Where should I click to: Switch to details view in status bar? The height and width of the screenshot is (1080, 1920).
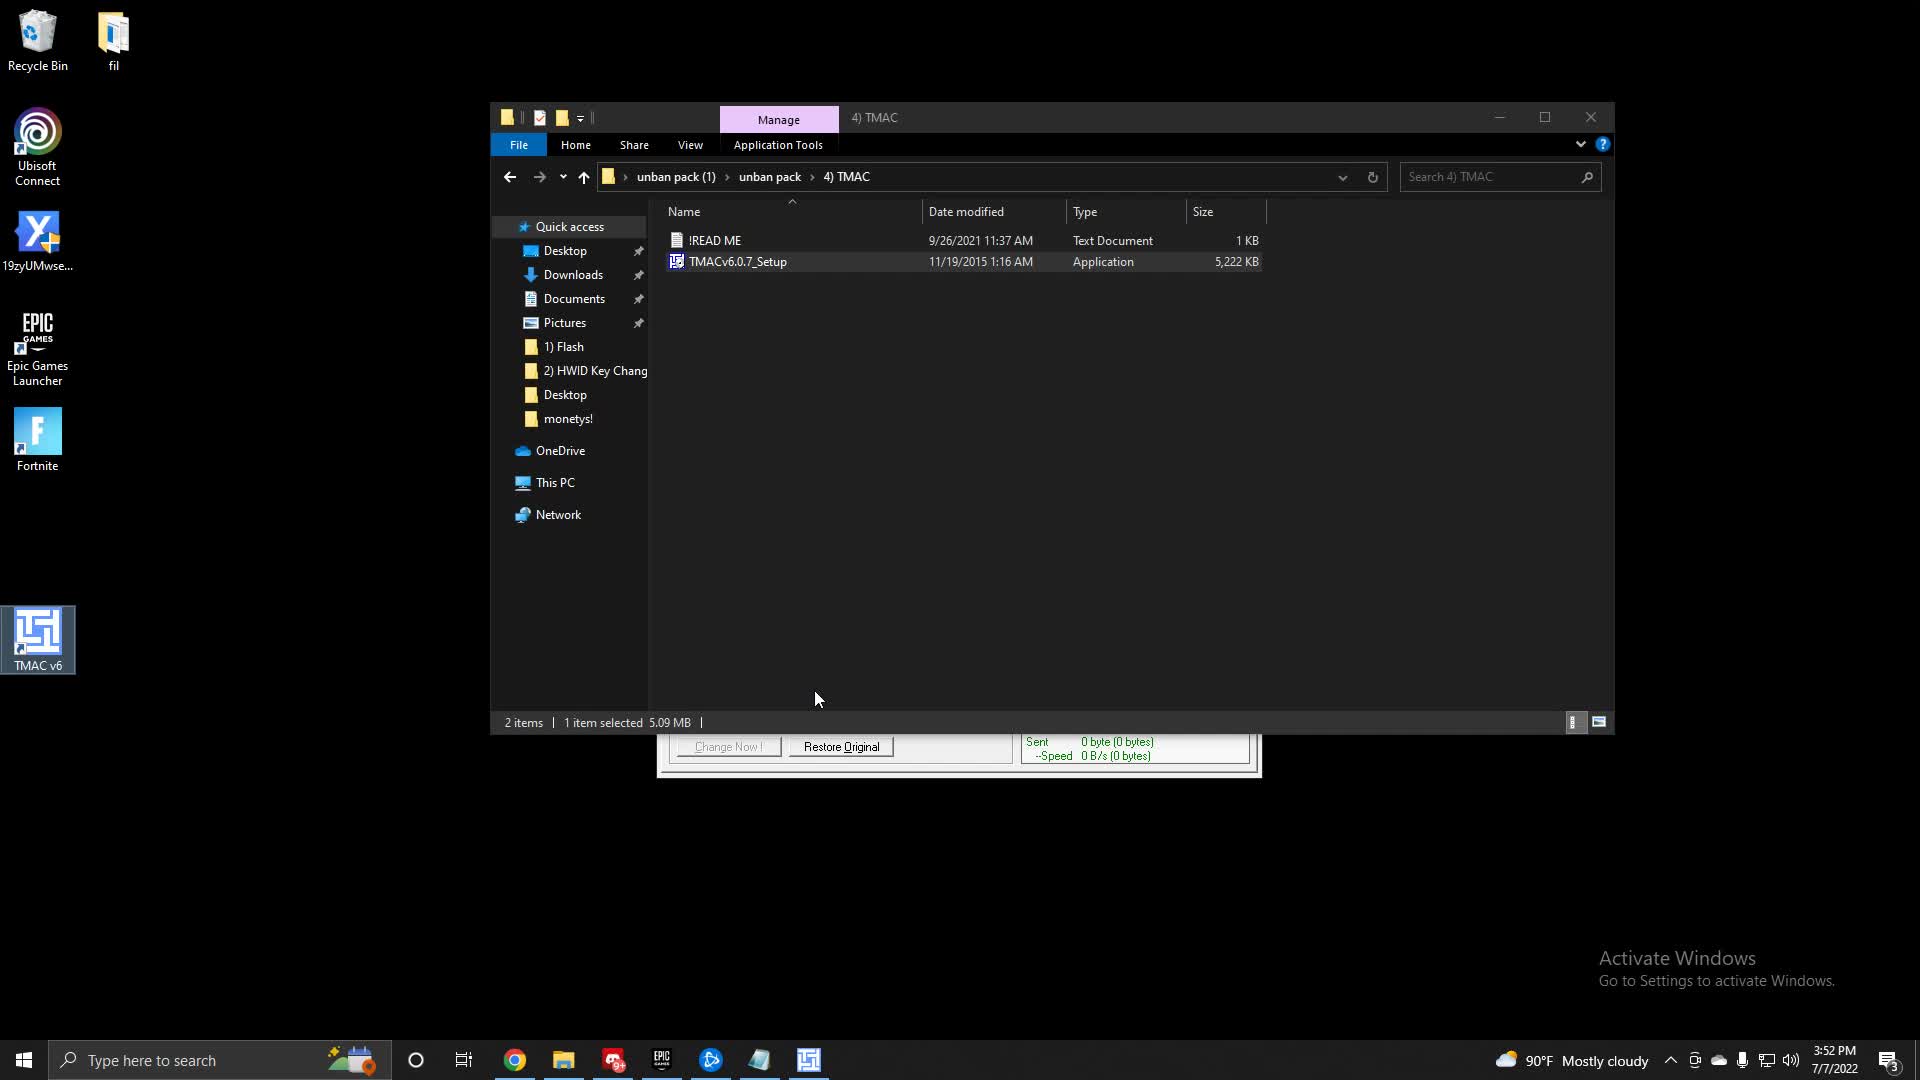click(x=1574, y=721)
